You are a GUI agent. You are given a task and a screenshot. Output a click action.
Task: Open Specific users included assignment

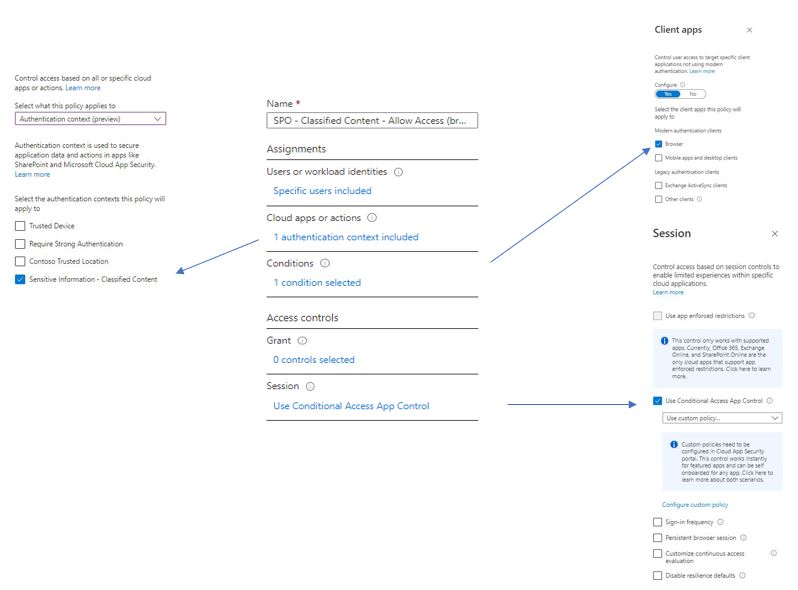(322, 191)
